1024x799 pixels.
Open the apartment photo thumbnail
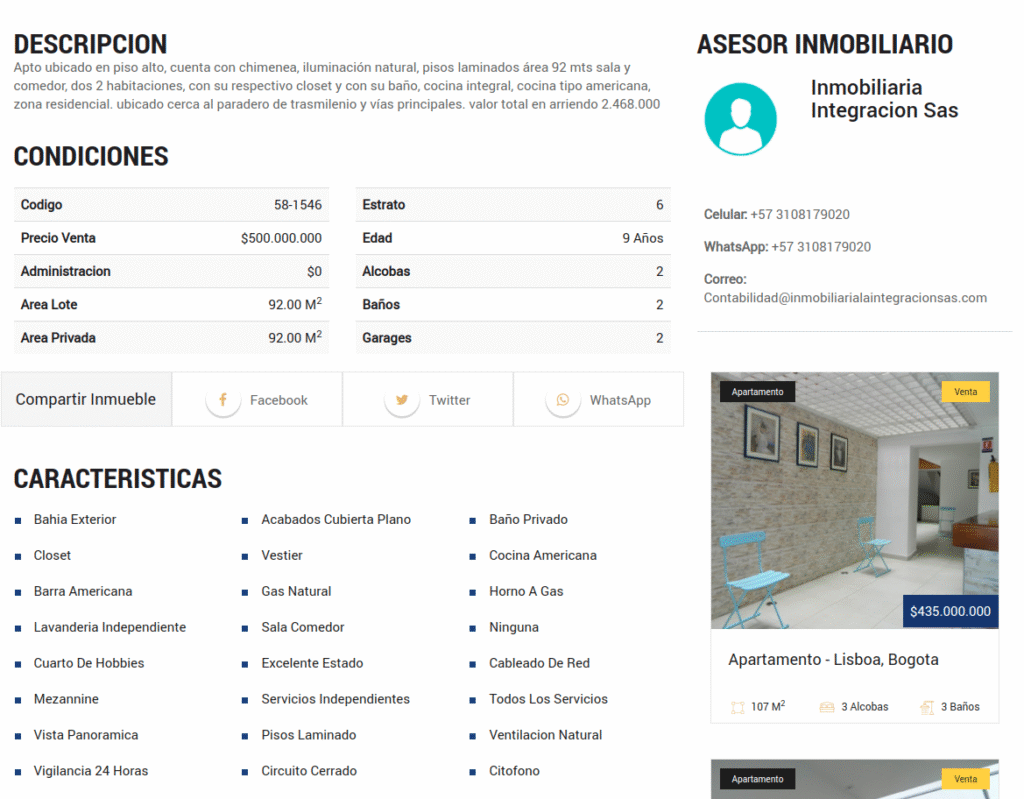click(855, 498)
